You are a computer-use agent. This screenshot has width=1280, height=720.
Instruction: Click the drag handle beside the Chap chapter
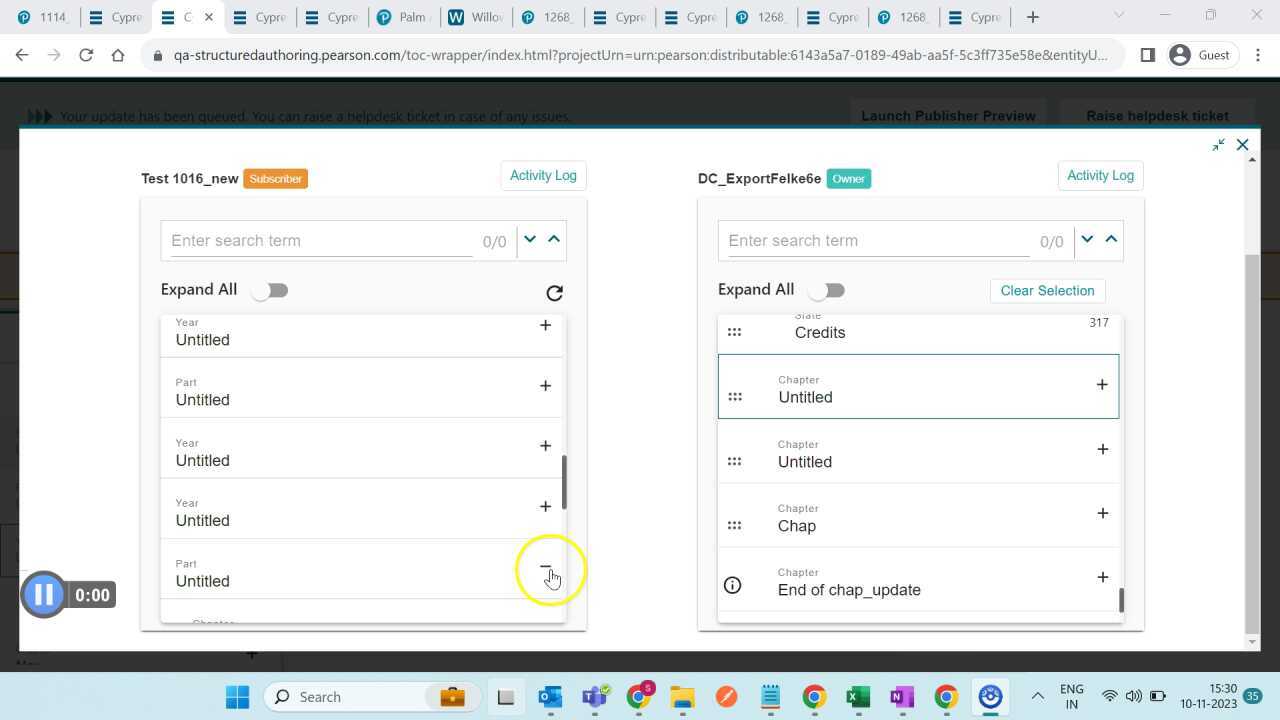click(734, 525)
